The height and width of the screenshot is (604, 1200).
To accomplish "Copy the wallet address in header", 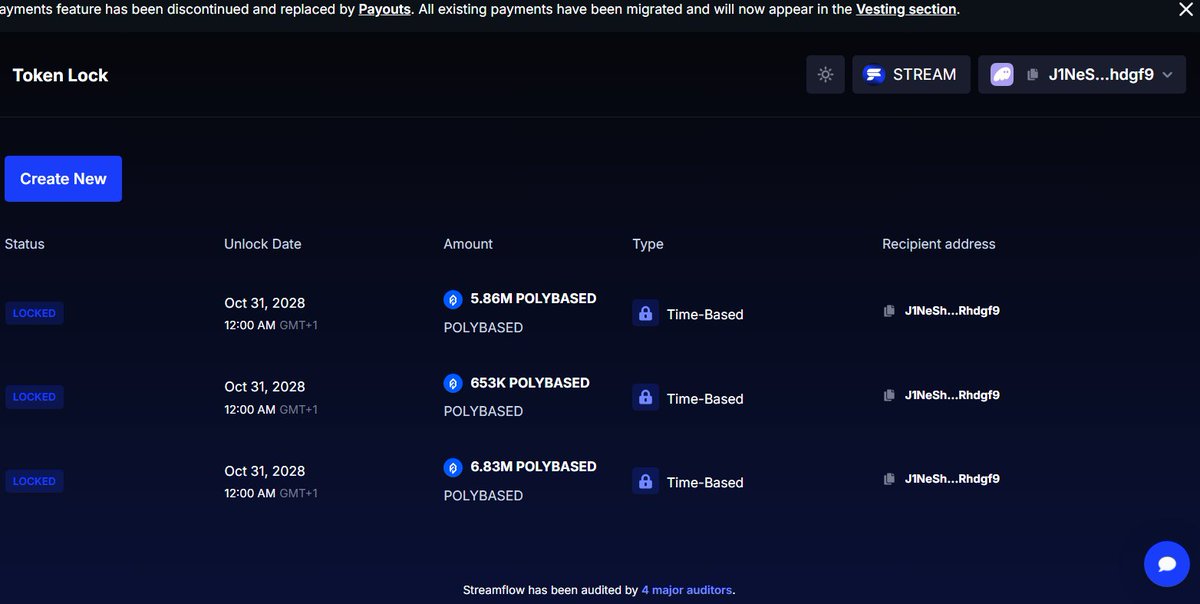I will pos(1033,75).
